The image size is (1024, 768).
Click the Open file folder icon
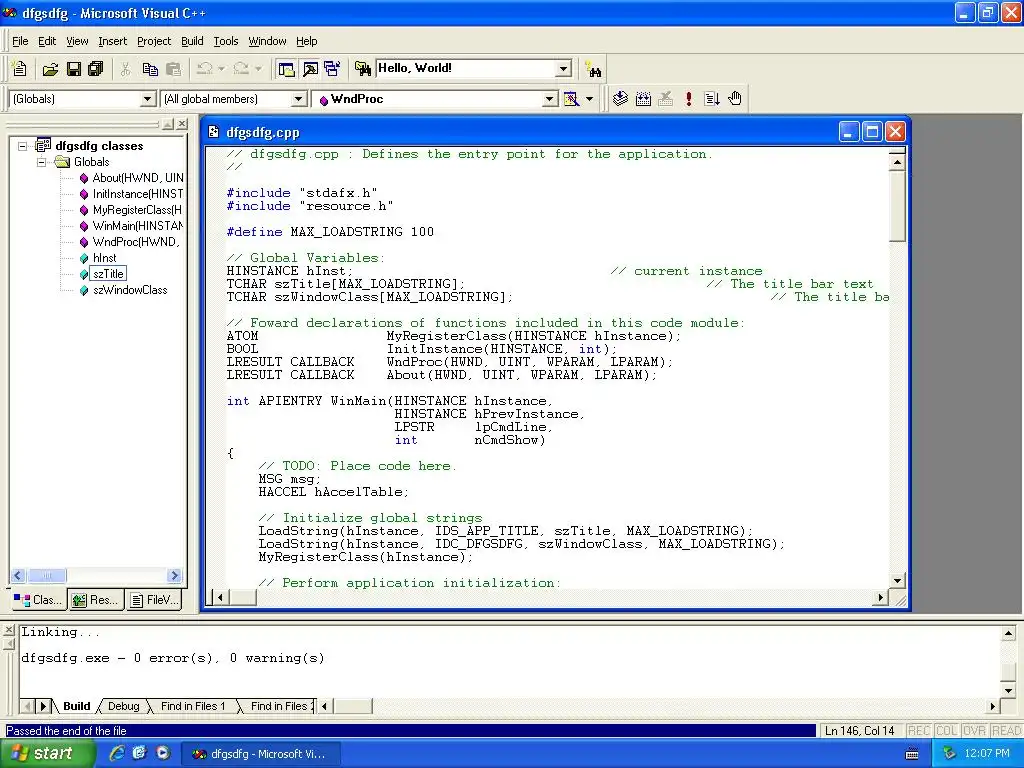coord(50,69)
